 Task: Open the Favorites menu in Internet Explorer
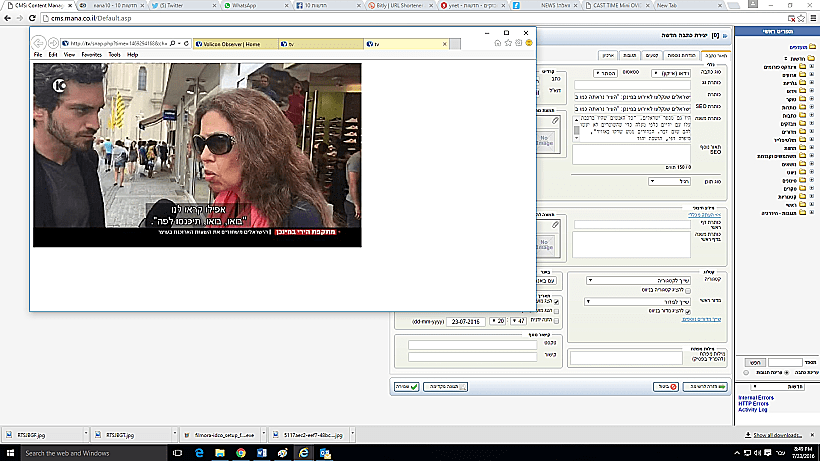click(91, 55)
